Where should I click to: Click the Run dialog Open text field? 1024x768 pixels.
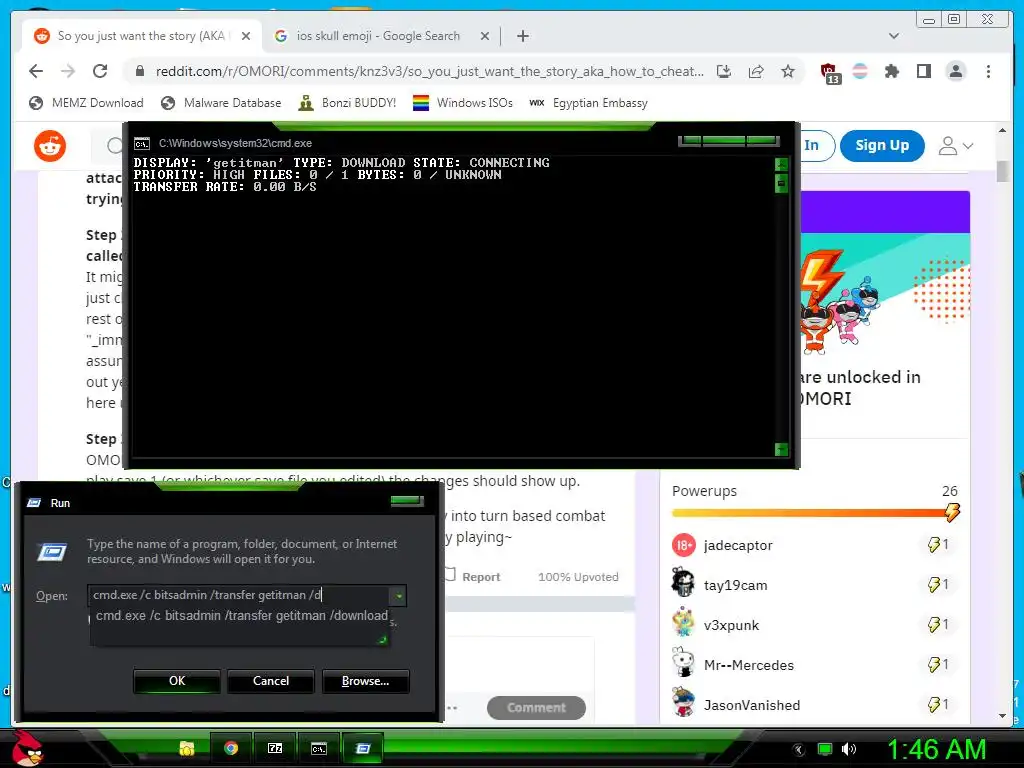239,595
